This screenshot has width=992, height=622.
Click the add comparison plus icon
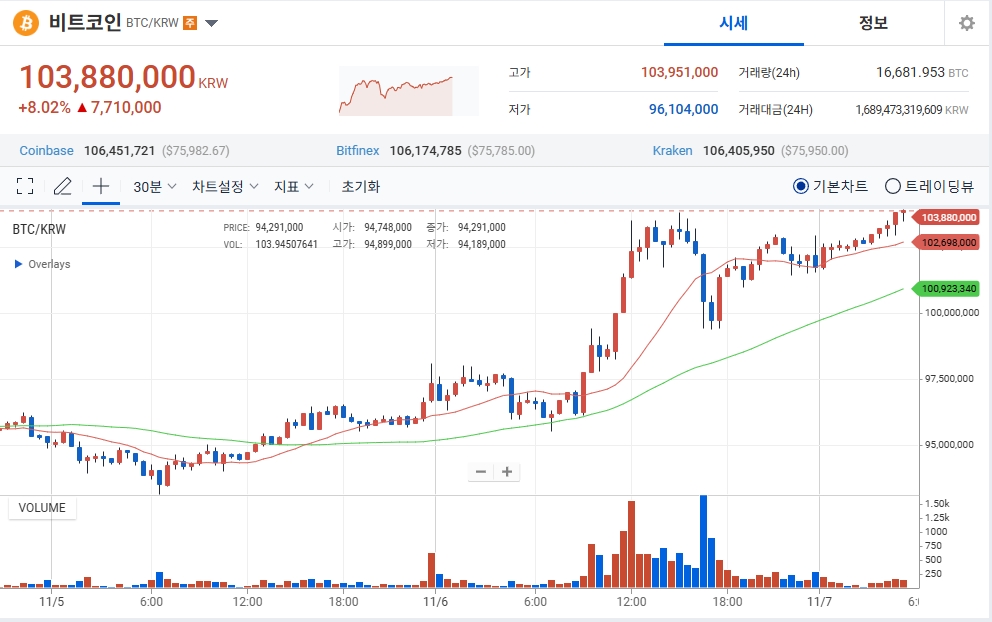click(100, 185)
